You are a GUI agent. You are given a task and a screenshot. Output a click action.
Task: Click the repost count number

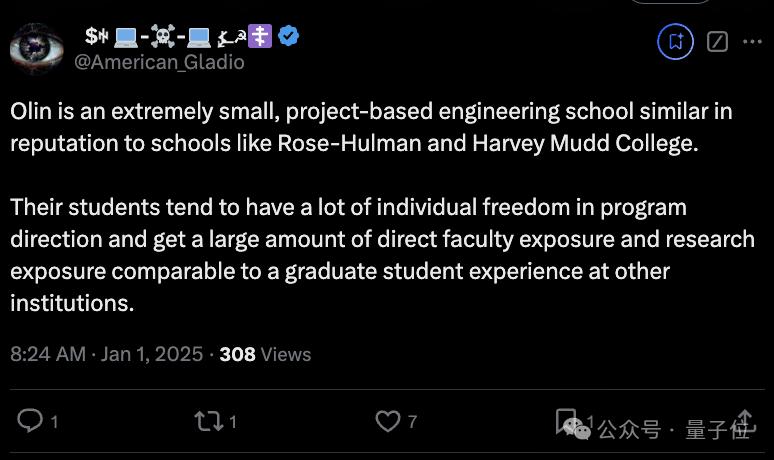point(233,422)
